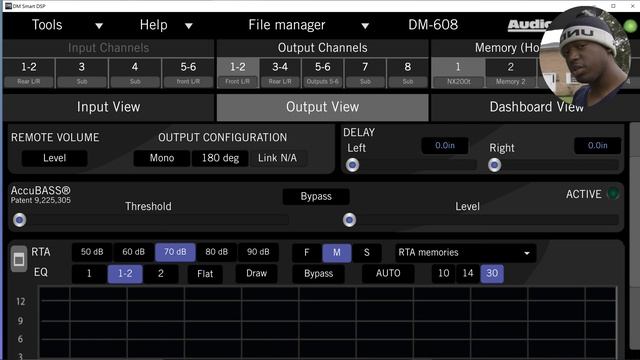Screen dimensions: 640x360
Task: Select memory slot 2
Action: [x=511, y=73]
